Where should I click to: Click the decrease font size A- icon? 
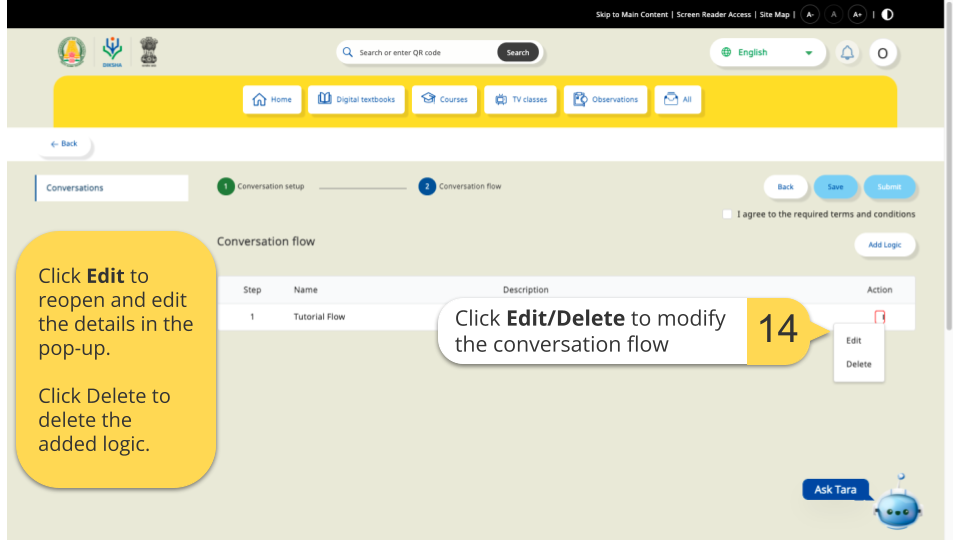coord(810,14)
